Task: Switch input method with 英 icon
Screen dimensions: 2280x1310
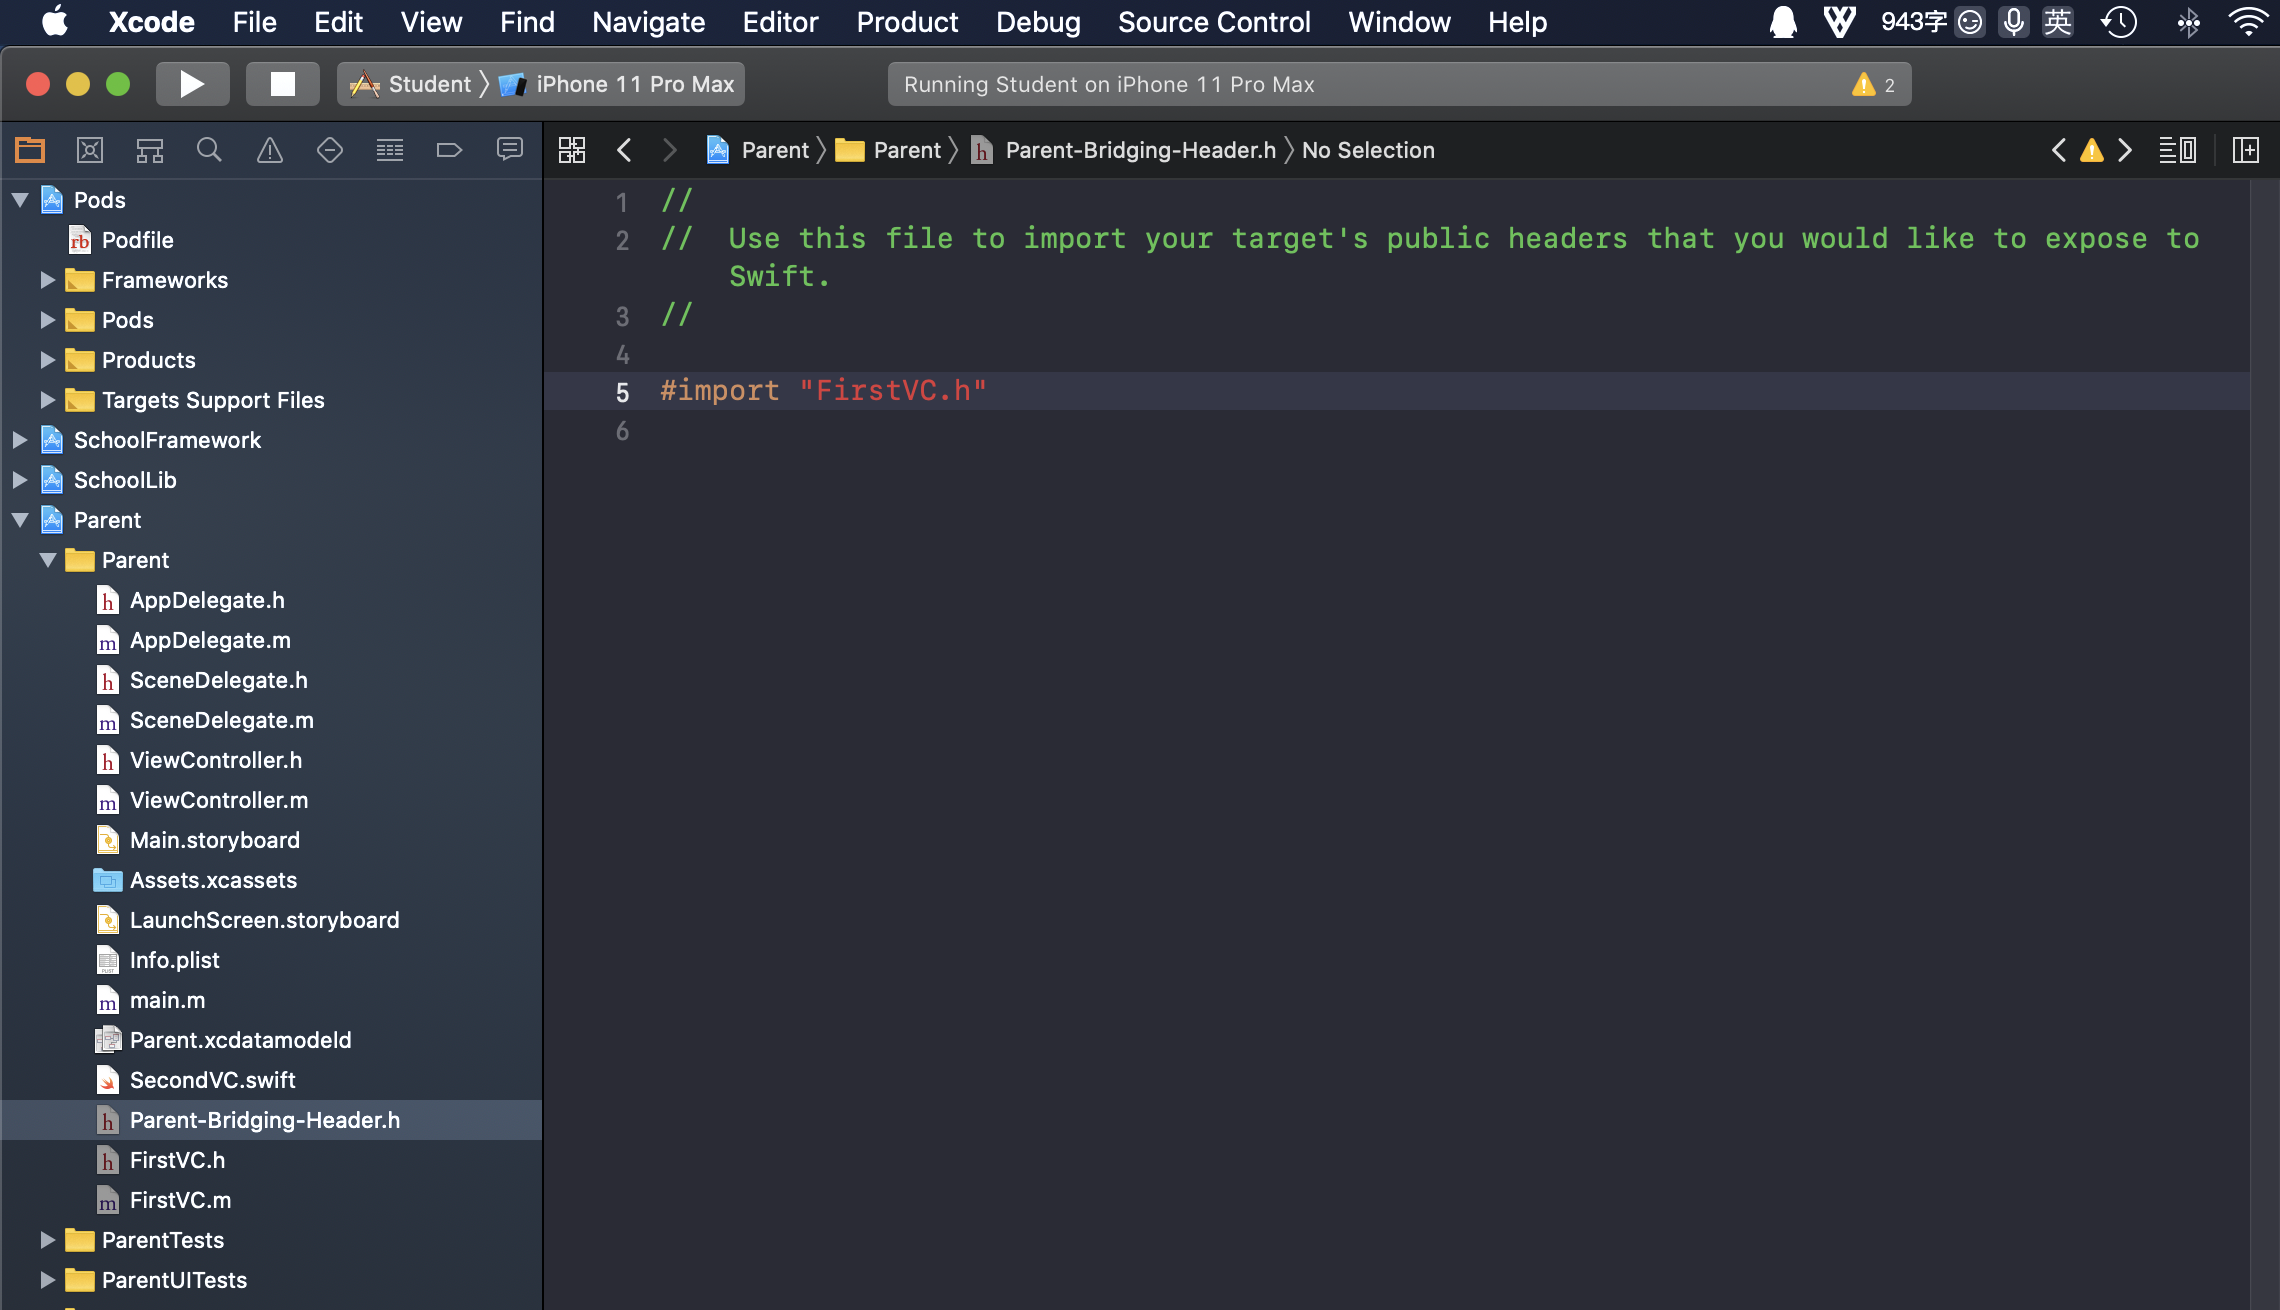Action: [2058, 22]
